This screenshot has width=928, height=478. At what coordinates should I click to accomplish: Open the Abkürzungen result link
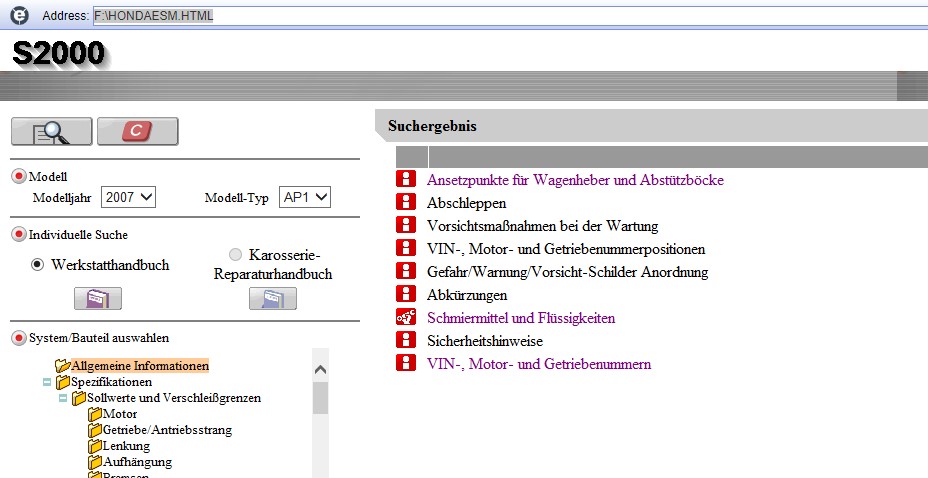(466, 295)
